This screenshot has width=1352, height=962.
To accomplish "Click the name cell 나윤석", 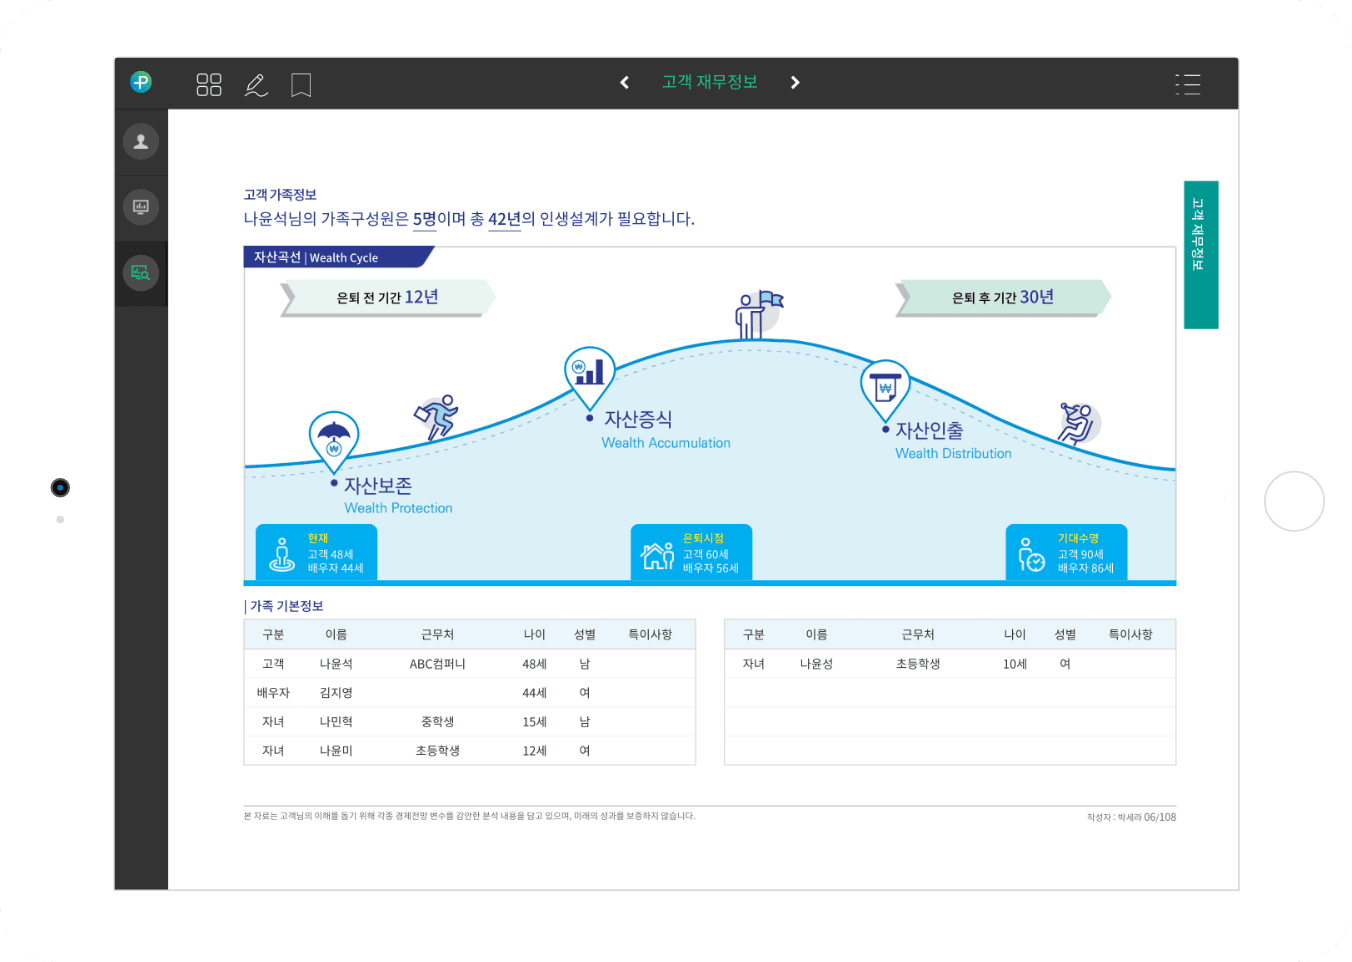I will tap(336, 664).
